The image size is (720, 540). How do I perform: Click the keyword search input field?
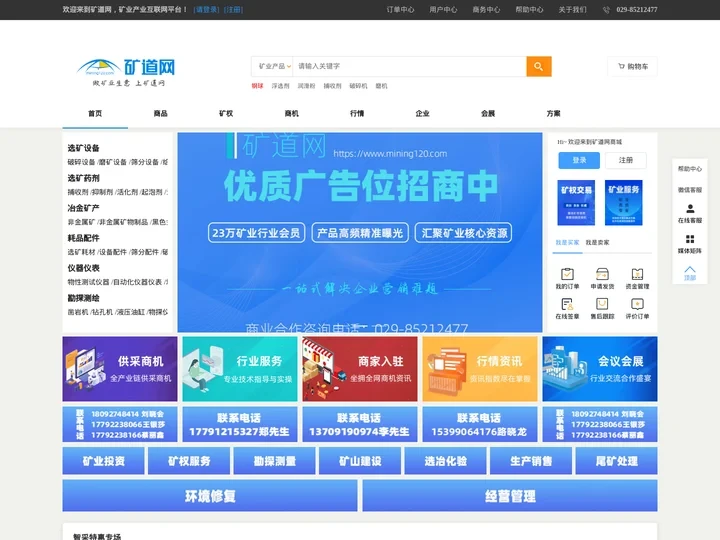[x=410, y=67]
